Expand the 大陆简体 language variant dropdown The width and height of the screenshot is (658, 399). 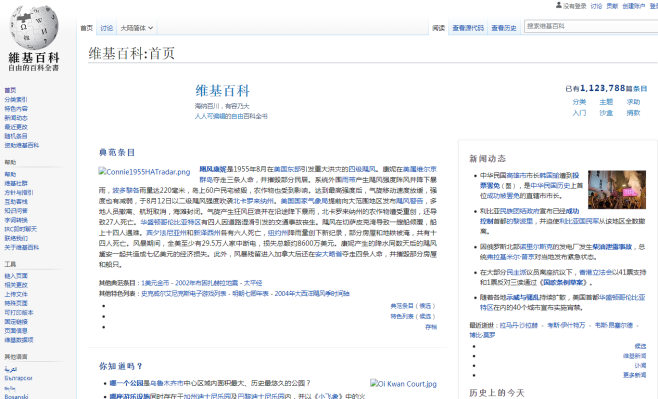(x=136, y=28)
